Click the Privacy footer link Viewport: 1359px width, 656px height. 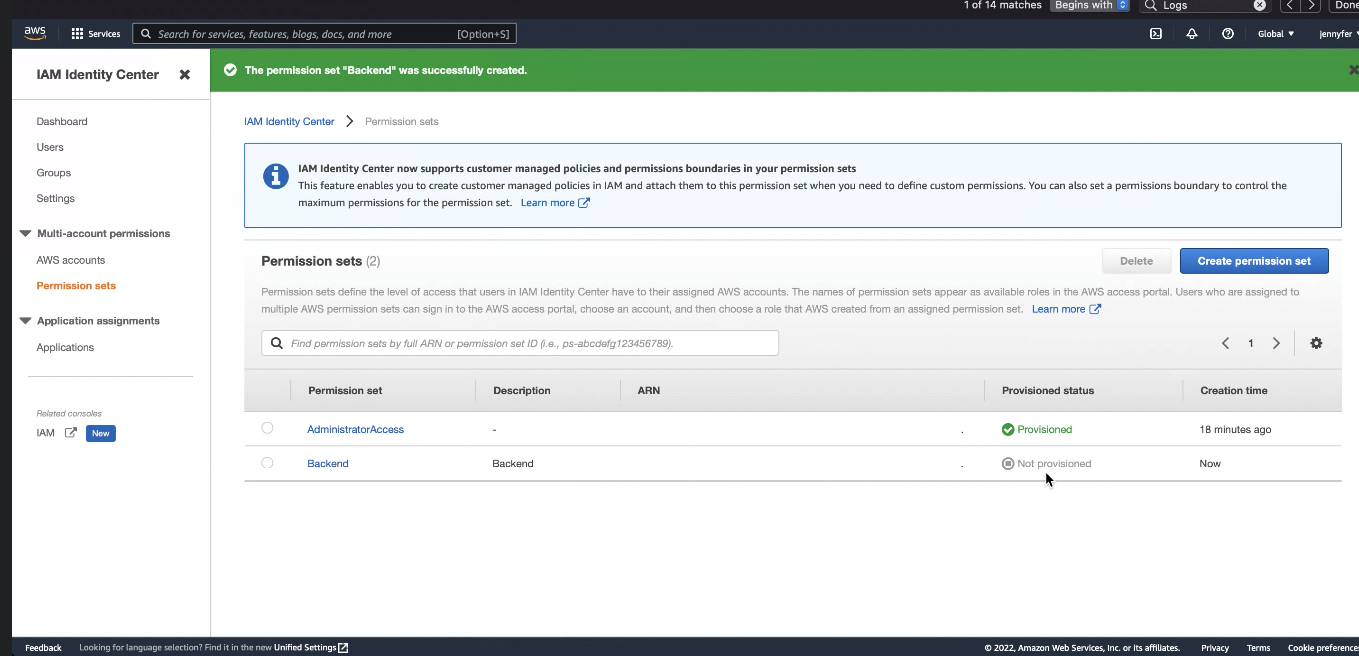point(1215,648)
